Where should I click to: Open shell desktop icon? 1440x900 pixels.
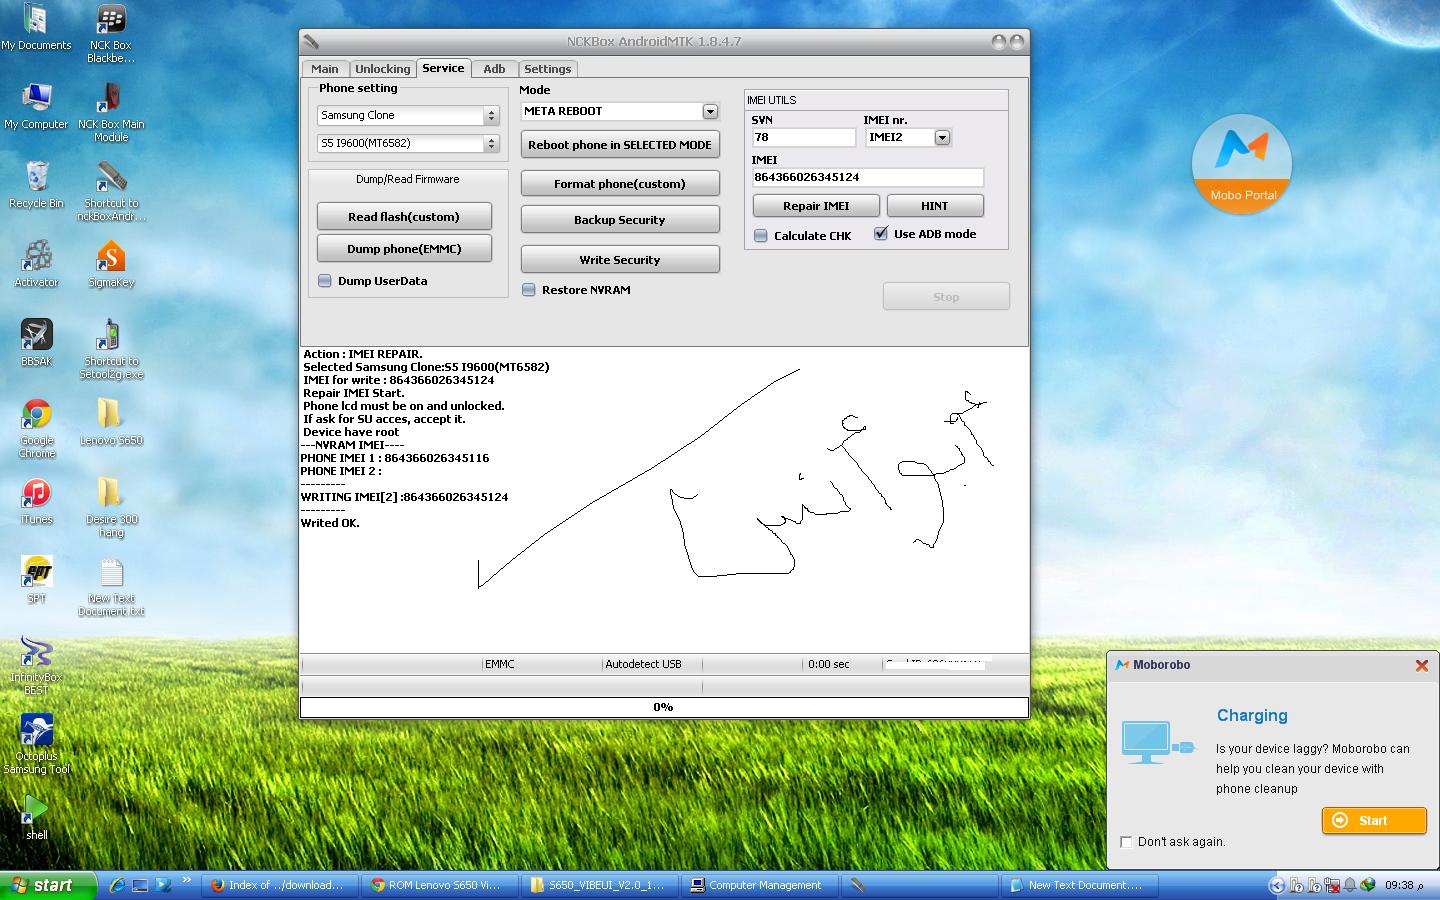(x=36, y=816)
